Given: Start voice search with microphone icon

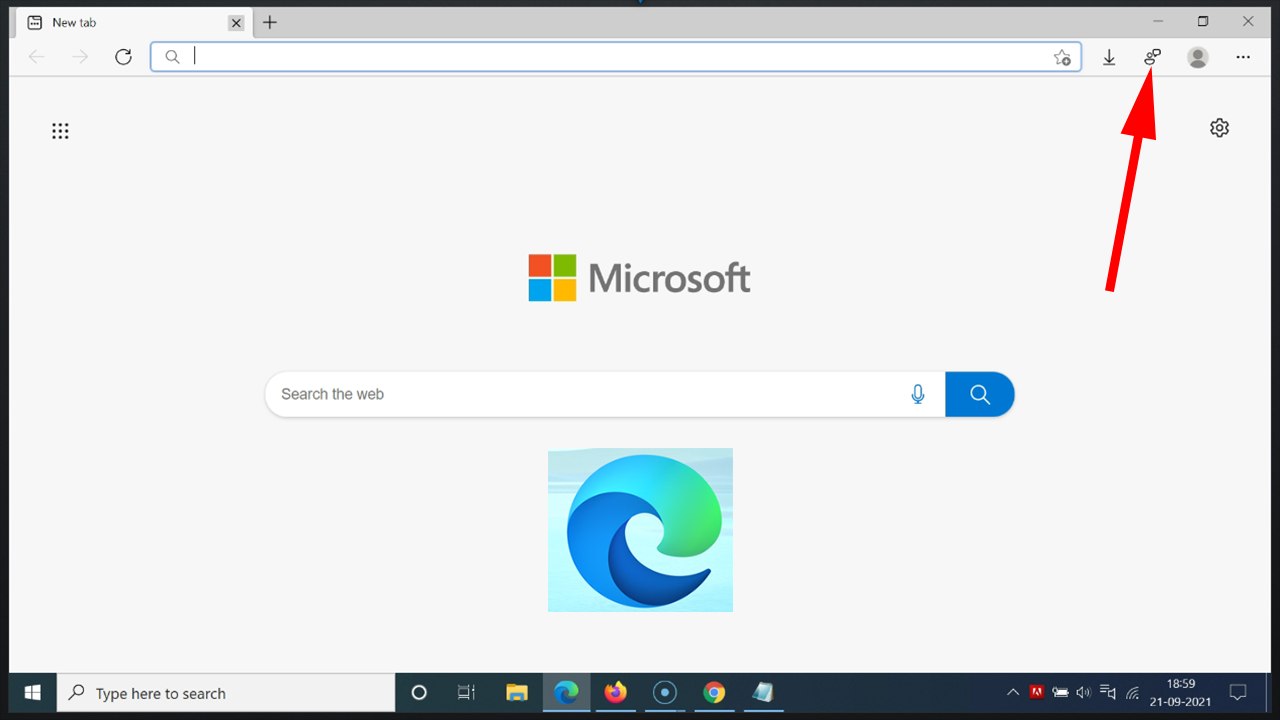Looking at the screenshot, I should click(918, 394).
